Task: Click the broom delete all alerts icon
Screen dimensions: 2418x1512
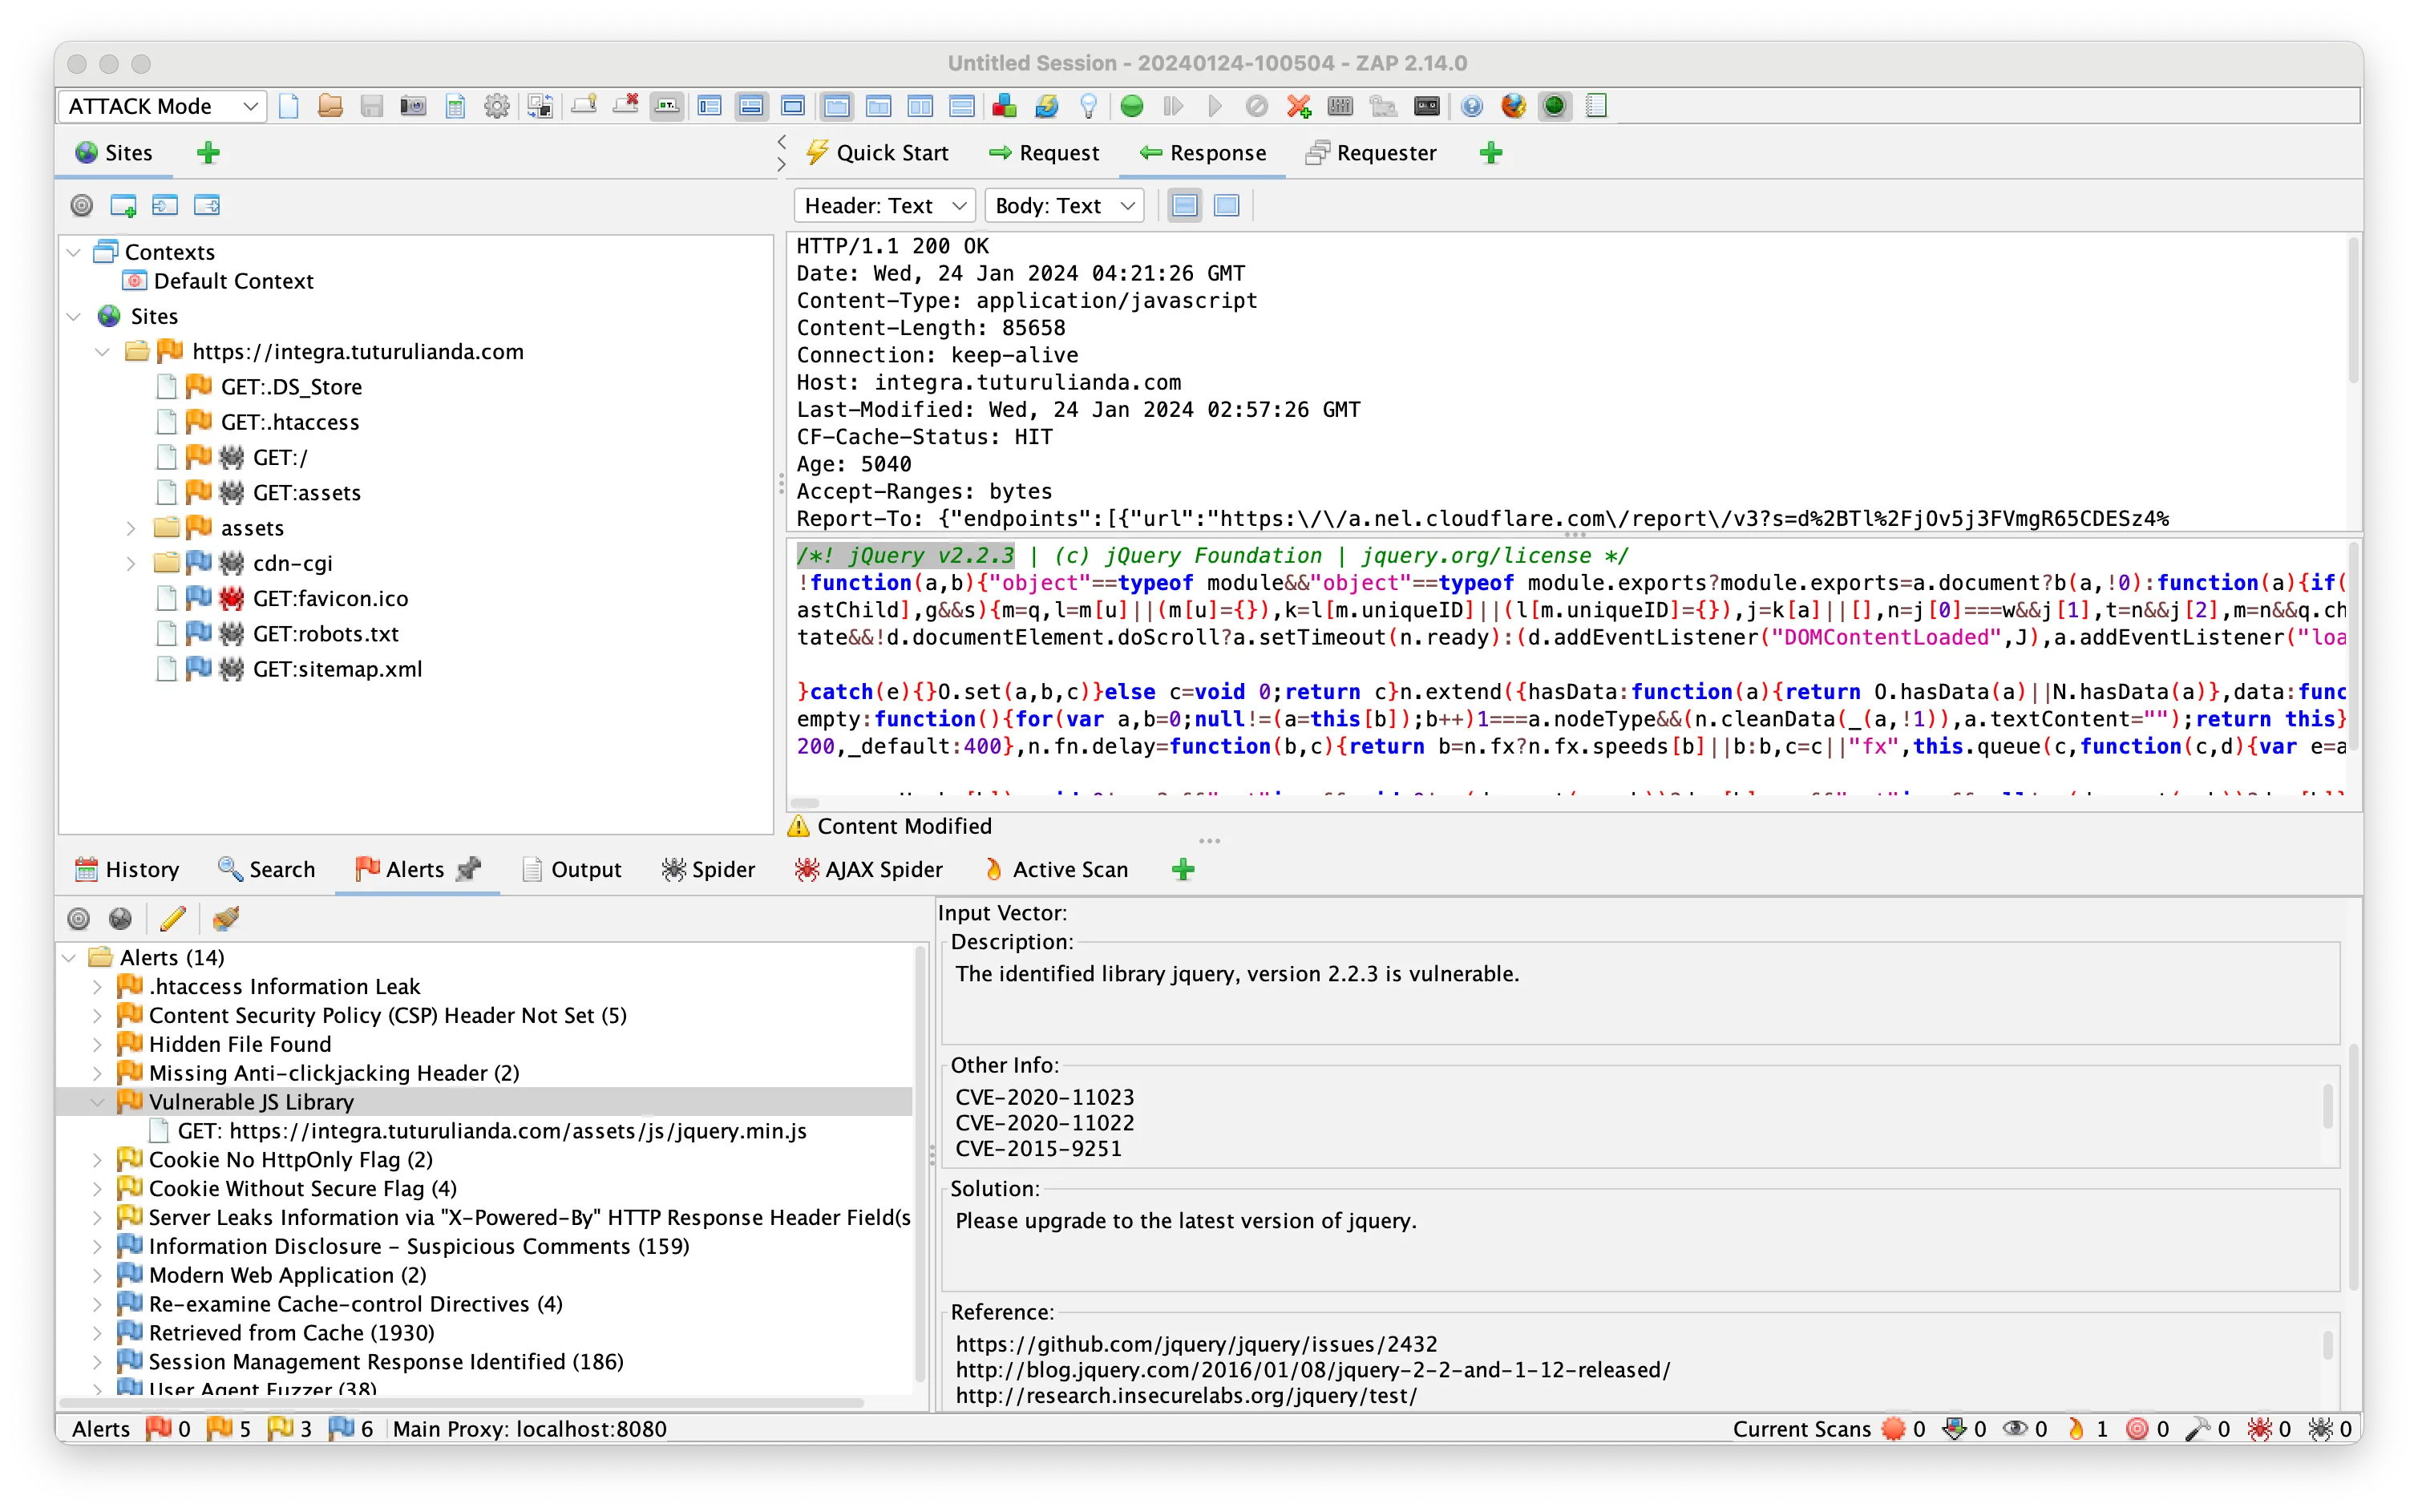Action: 226,918
